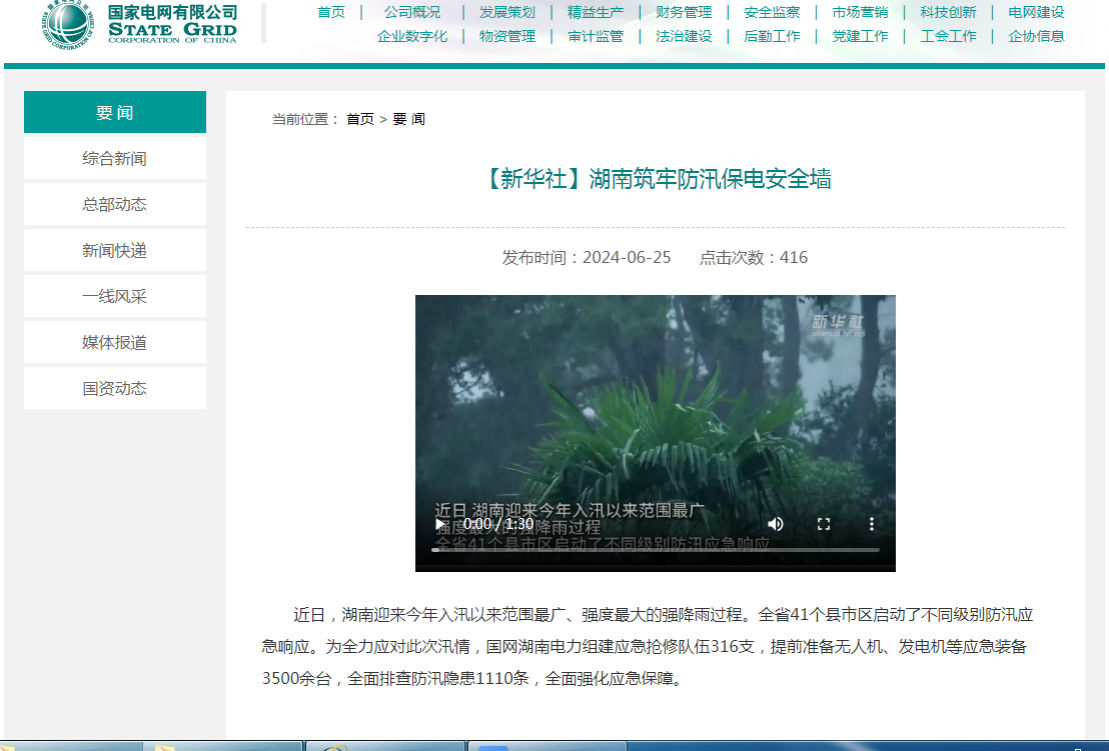The width and height of the screenshot is (1109, 751).
Task: Go to 法治建设
Action: (x=684, y=36)
